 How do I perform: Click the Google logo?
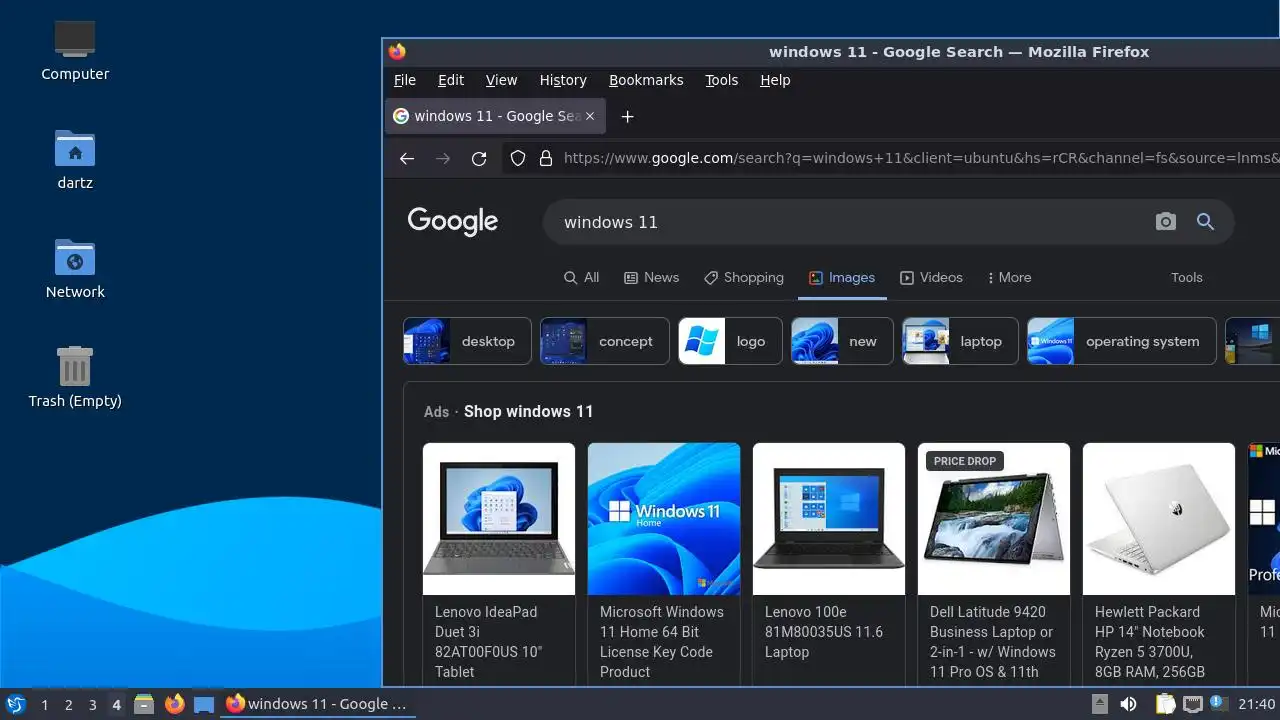(453, 221)
